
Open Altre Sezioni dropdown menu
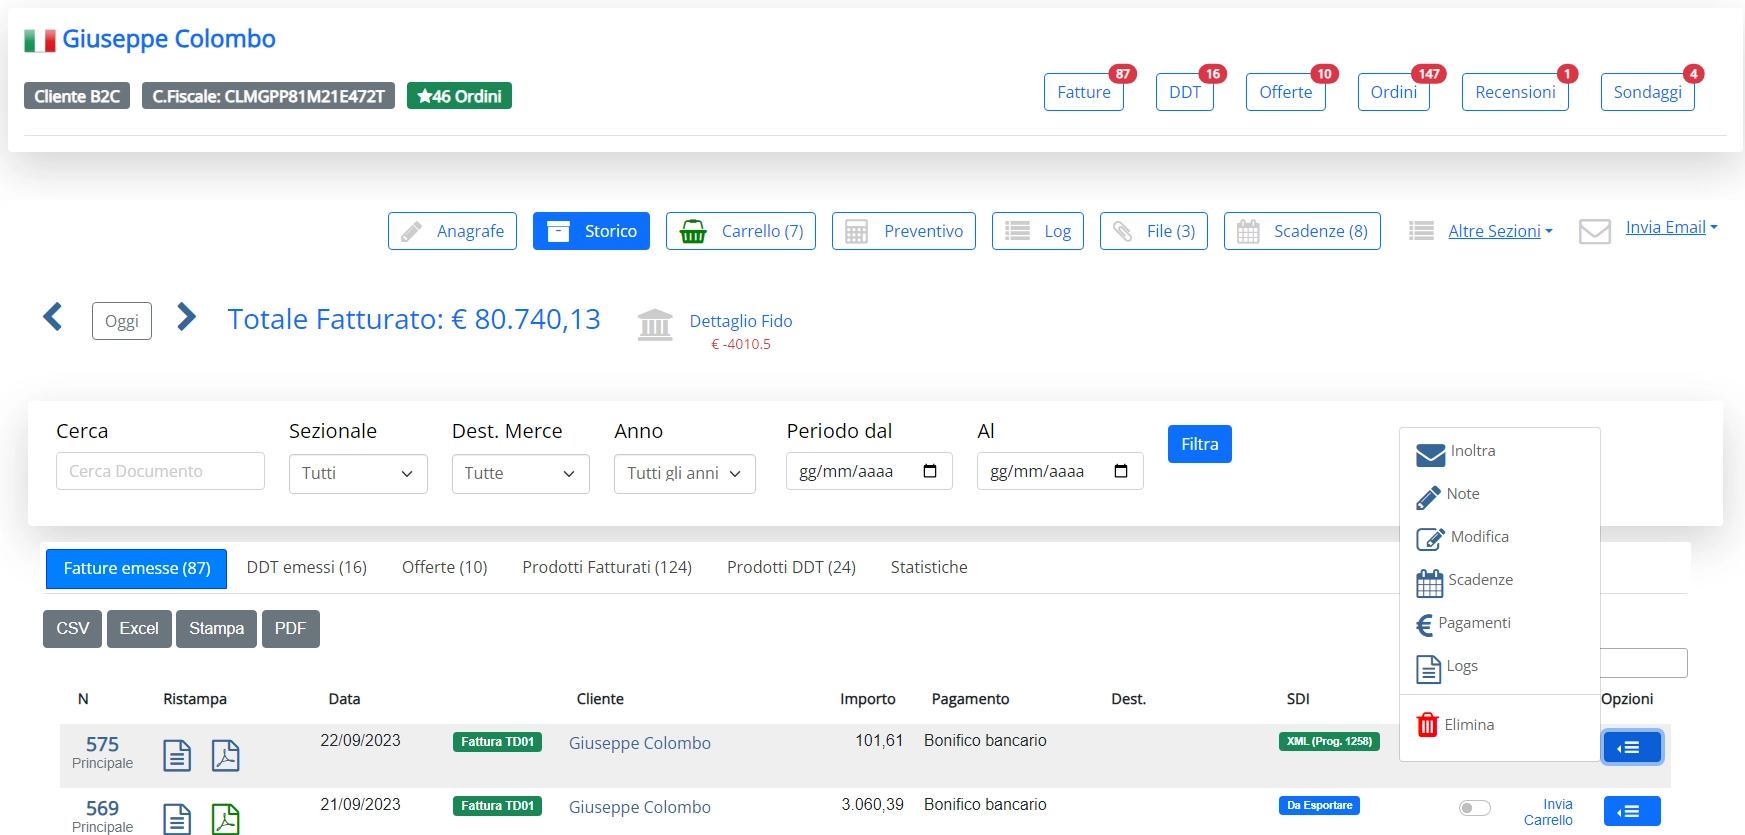(x=1499, y=231)
